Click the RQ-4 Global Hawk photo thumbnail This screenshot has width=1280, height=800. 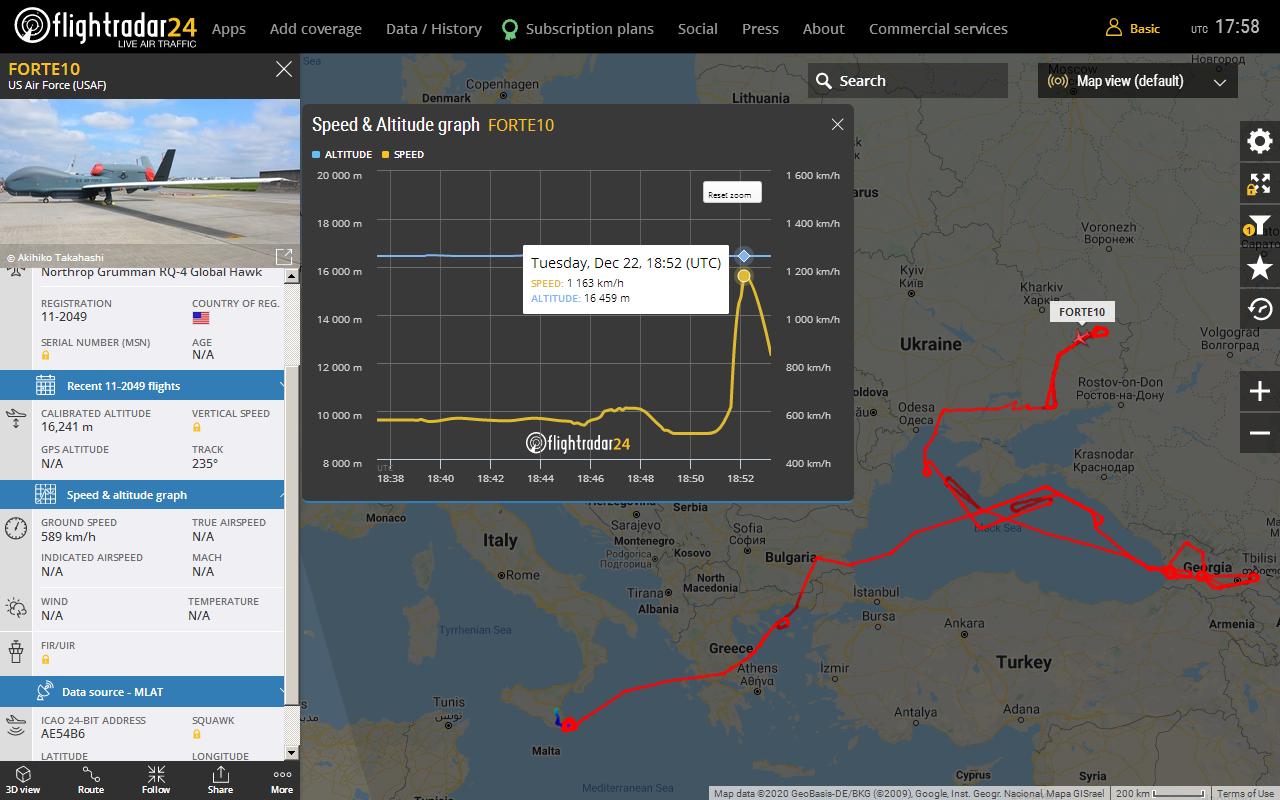click(150, 183)
